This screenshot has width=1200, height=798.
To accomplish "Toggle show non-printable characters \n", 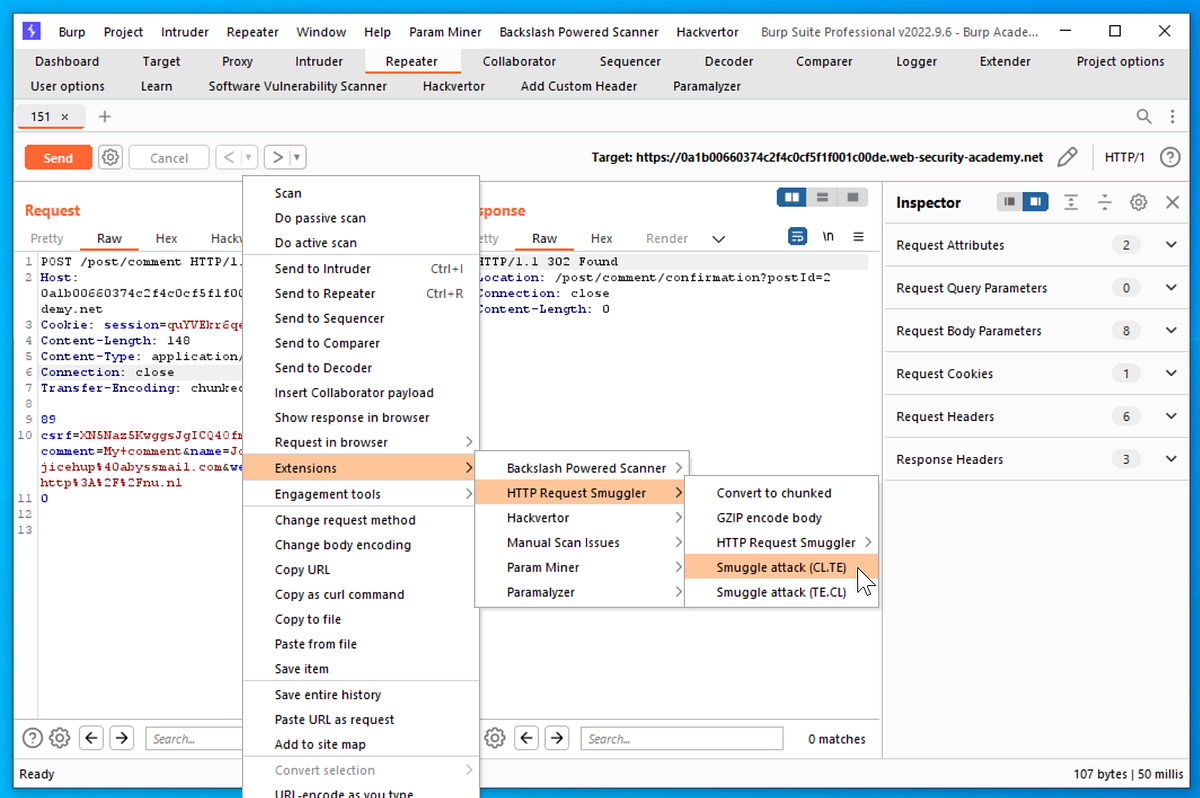I will tap(828, 237).
